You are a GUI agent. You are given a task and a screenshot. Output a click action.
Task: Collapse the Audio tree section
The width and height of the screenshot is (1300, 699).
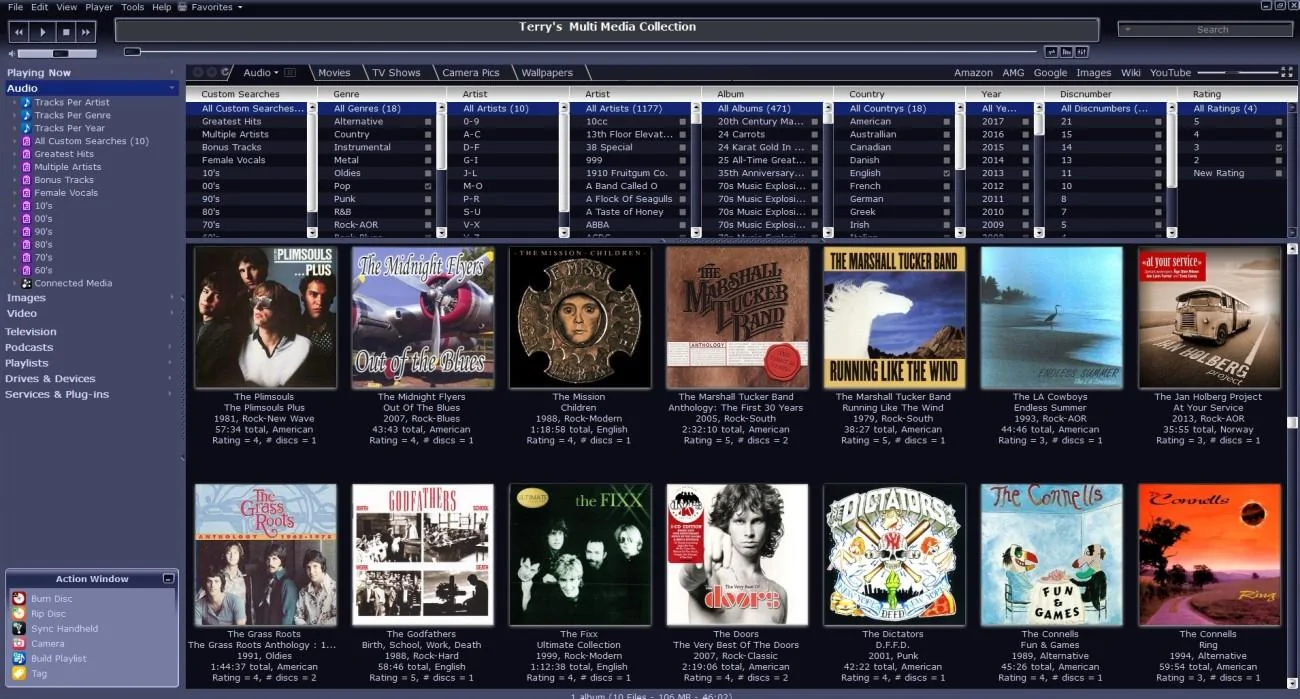point(172,88)
